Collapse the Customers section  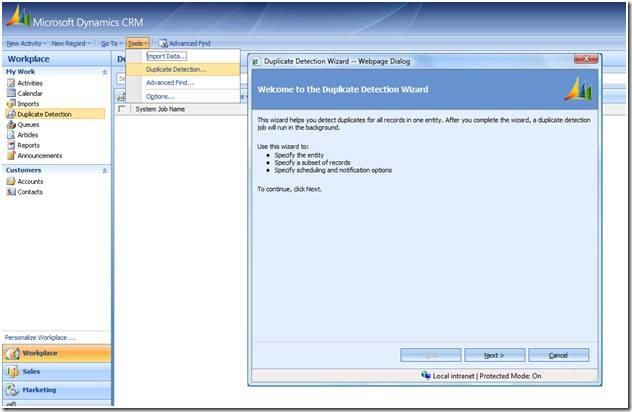[x=105, y=171]
